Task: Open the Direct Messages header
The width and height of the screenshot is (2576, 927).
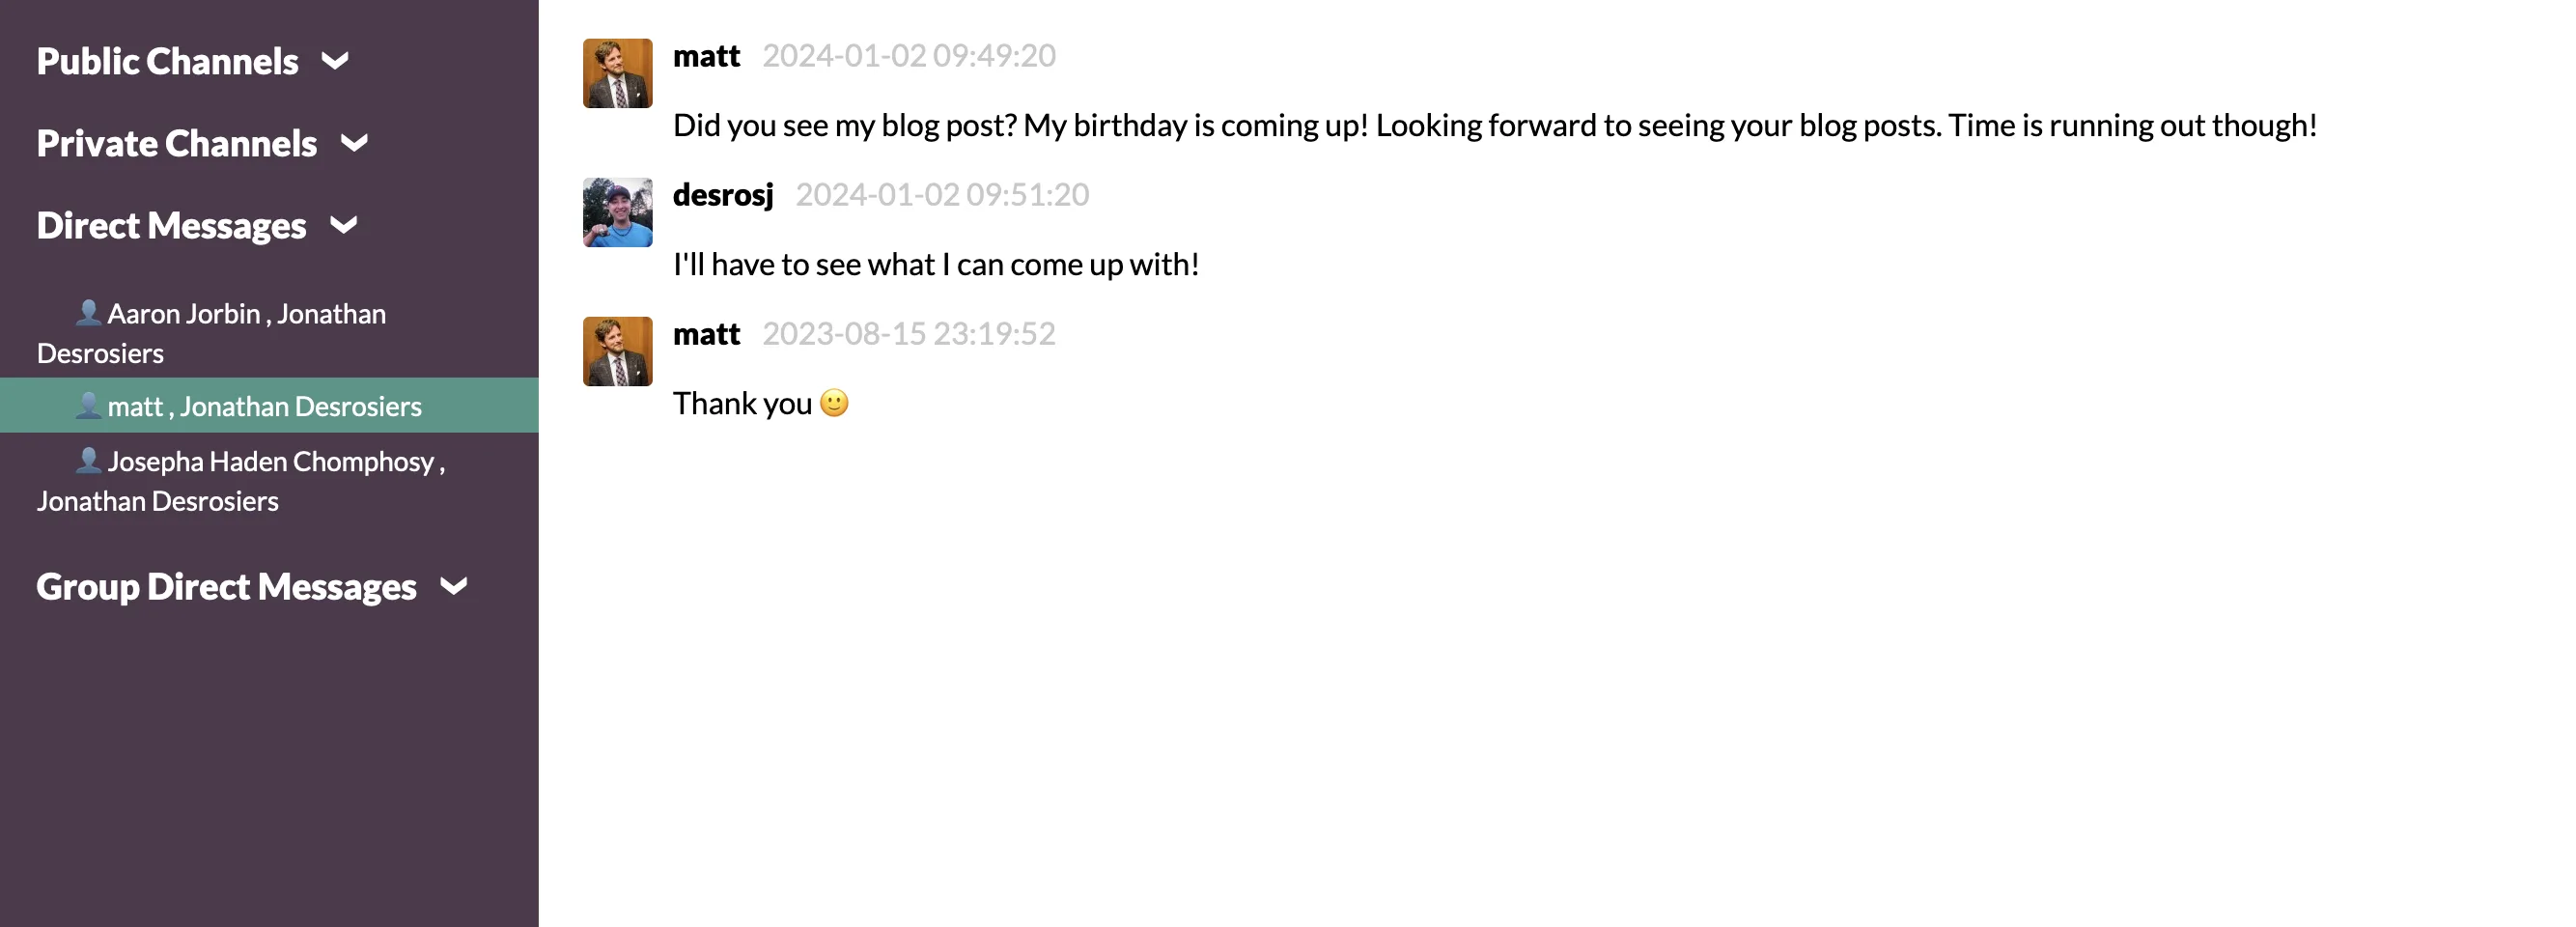Action: (x=170, y=225)
